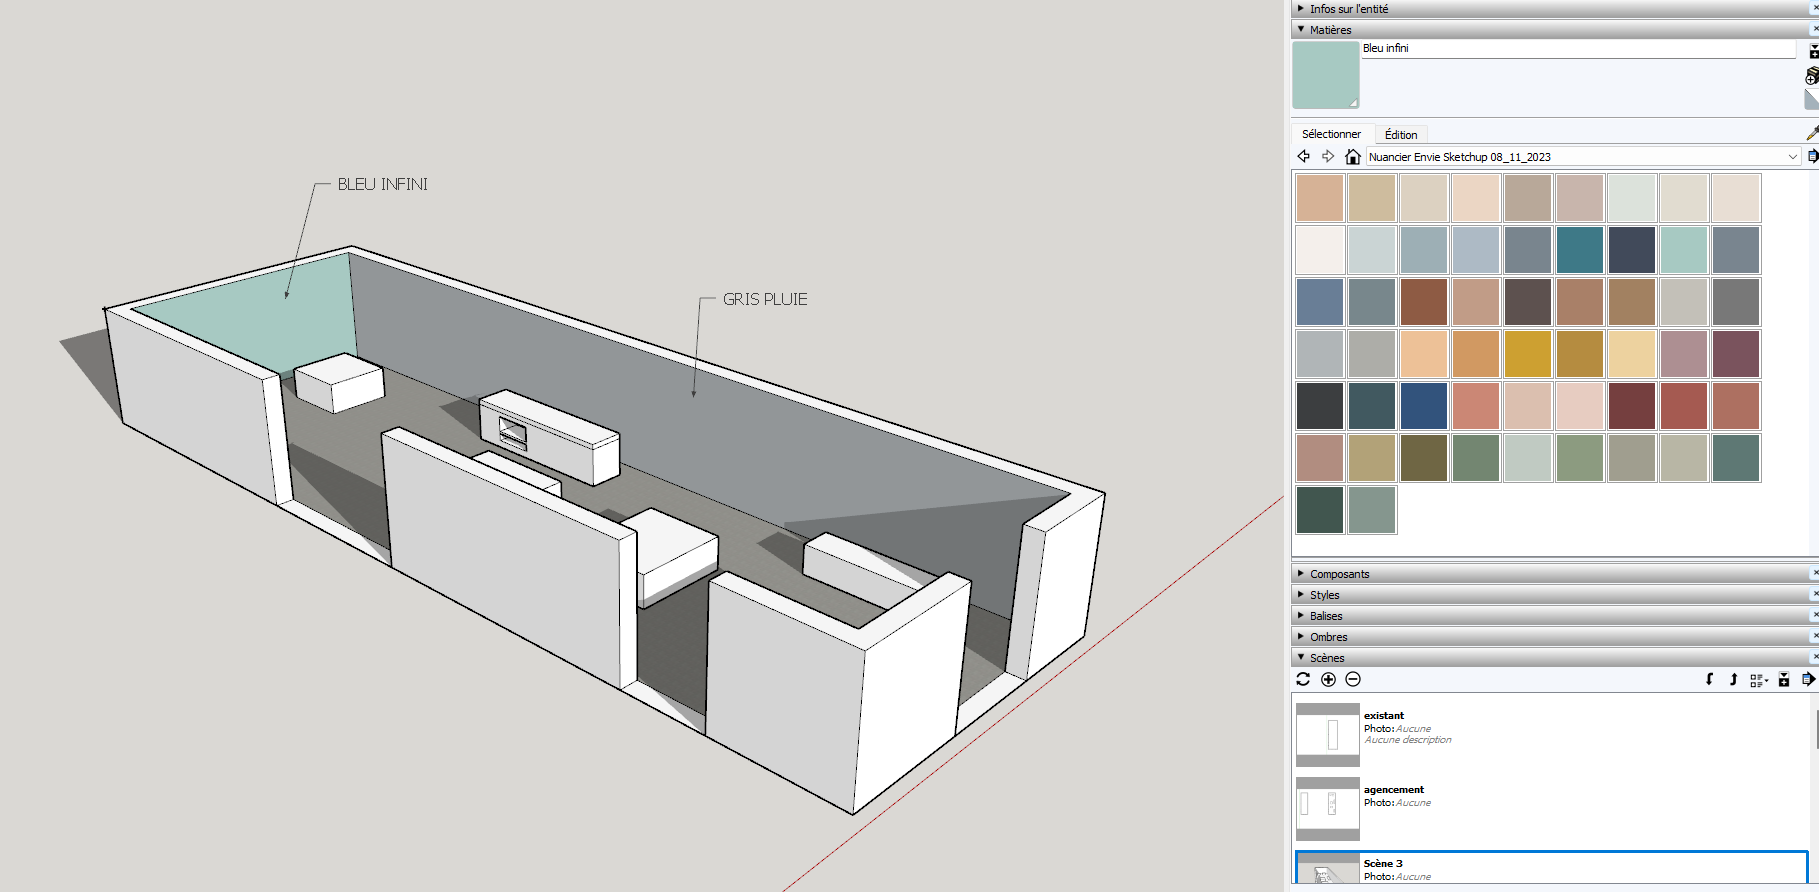
Task: Click the home icon in Matières browser
Action: tap(1352, 157)
